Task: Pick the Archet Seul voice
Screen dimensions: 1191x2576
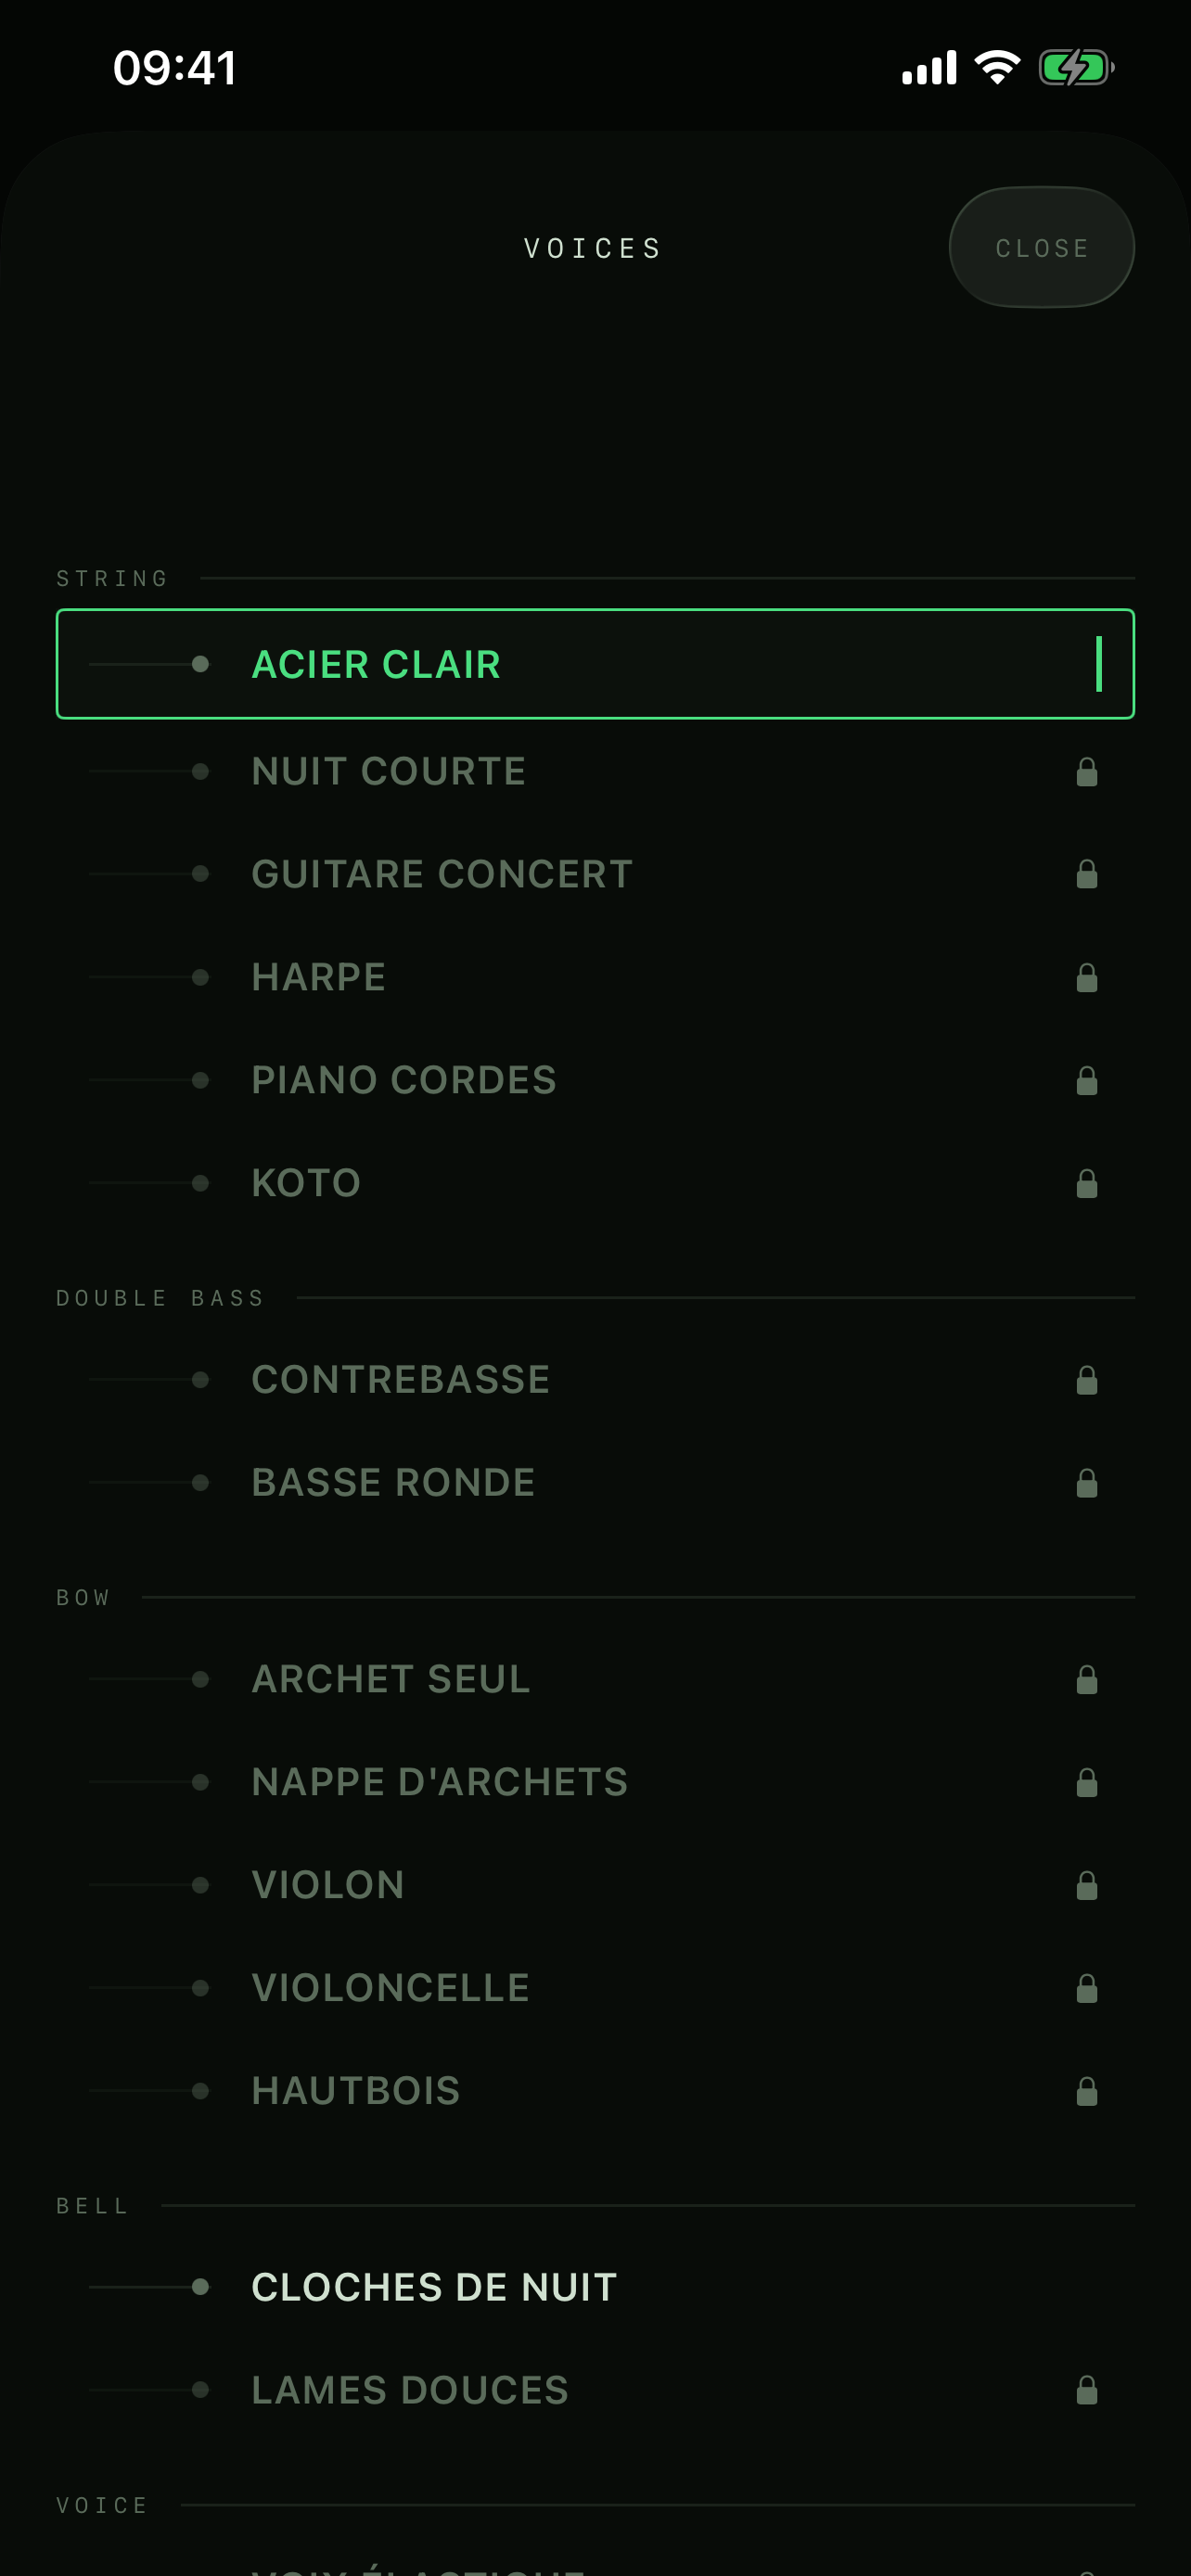Action: pyautogui.click(x=595, y=1679)
